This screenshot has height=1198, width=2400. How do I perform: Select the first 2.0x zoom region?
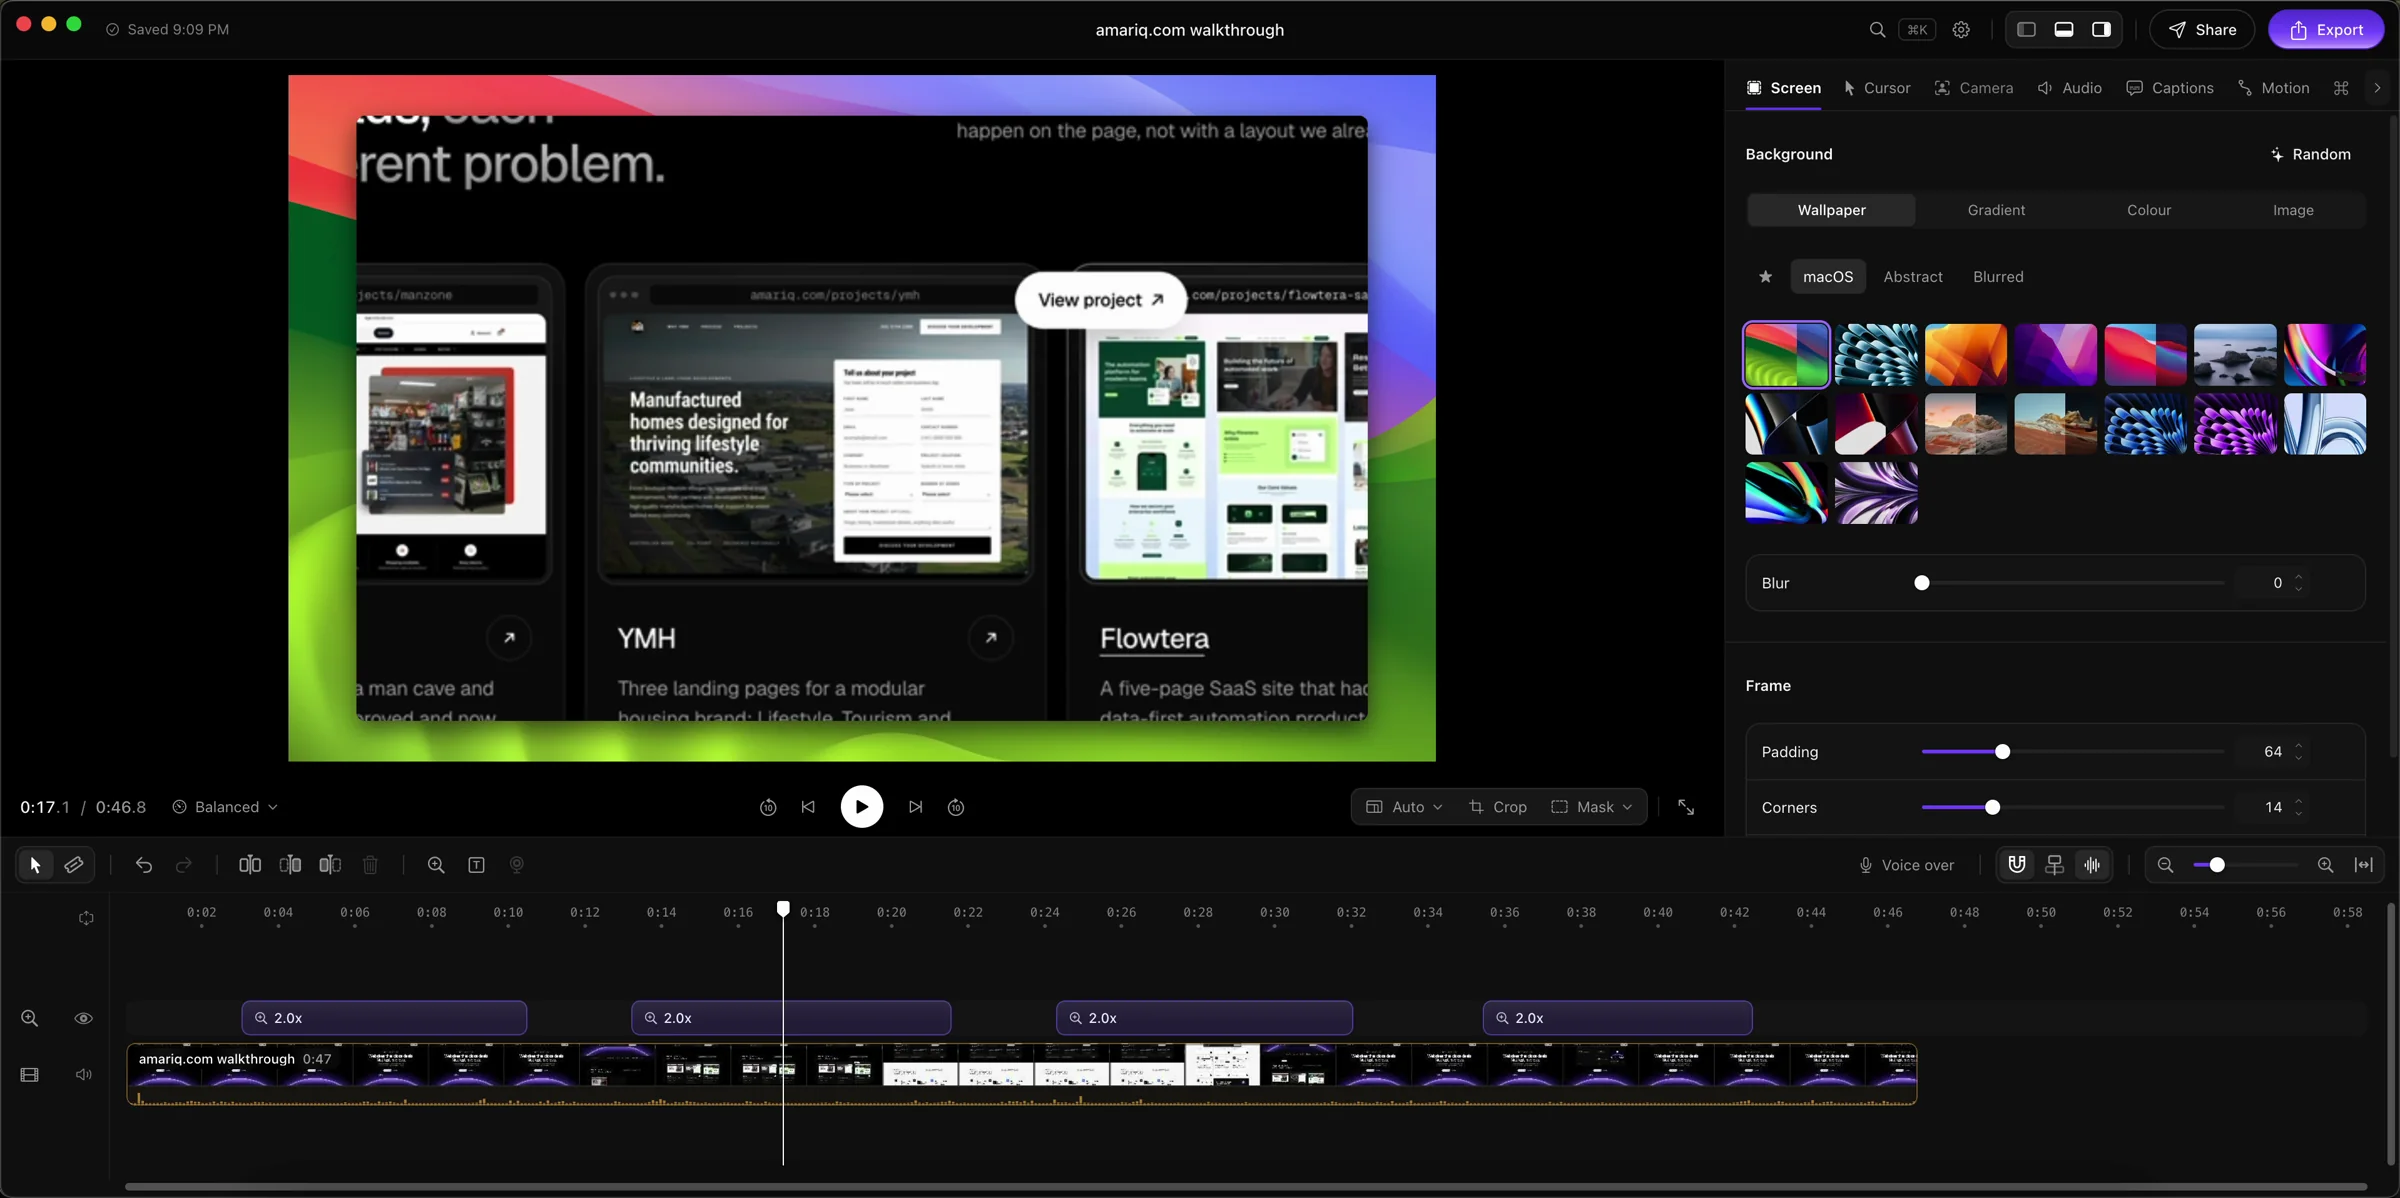(384, 1018)
